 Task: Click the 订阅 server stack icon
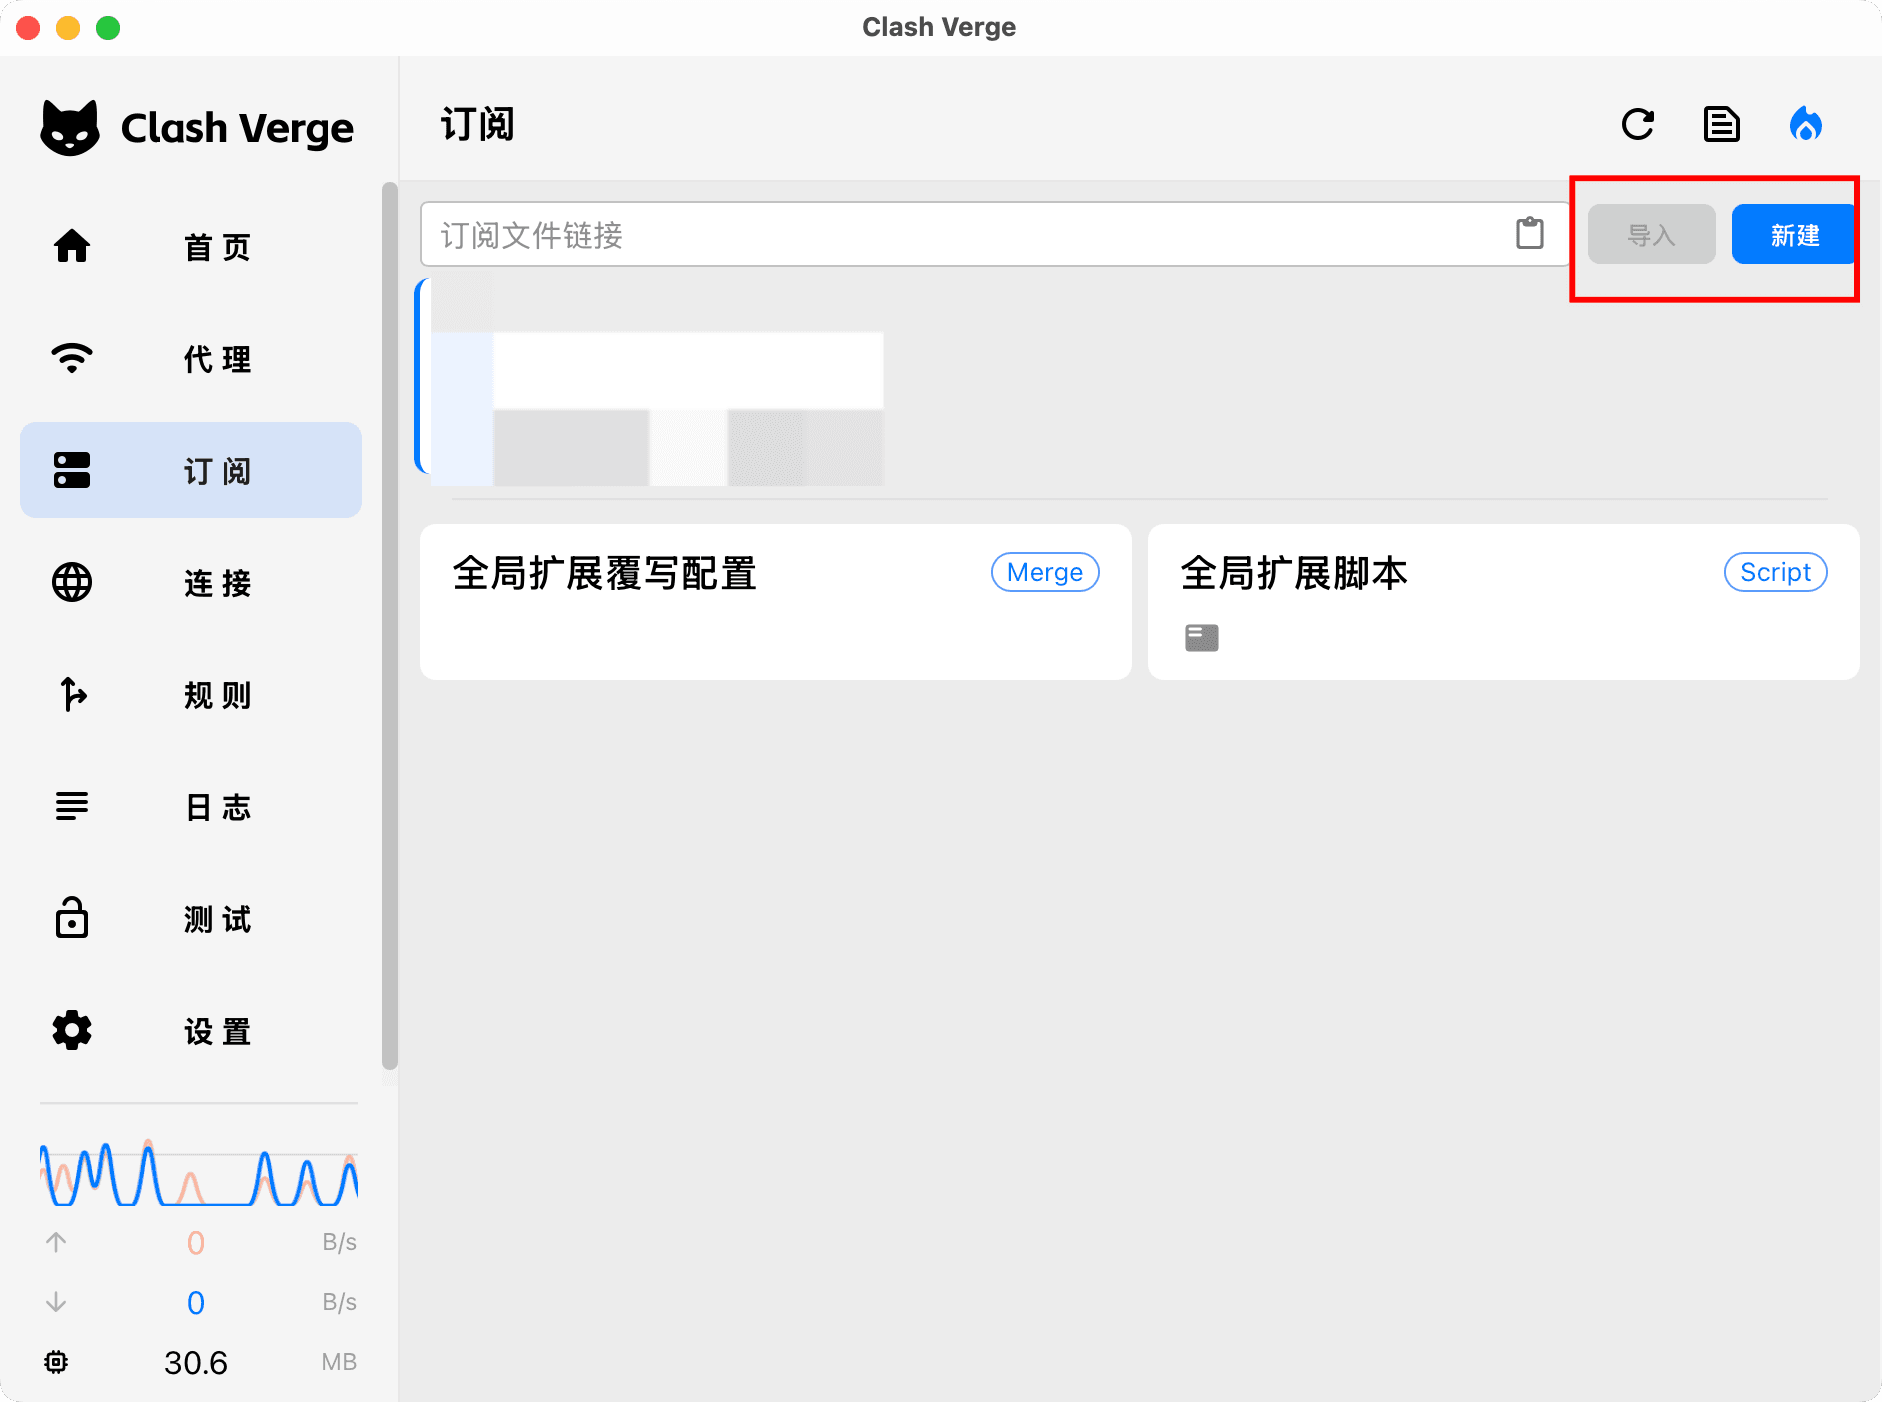[x=72, y=470]
